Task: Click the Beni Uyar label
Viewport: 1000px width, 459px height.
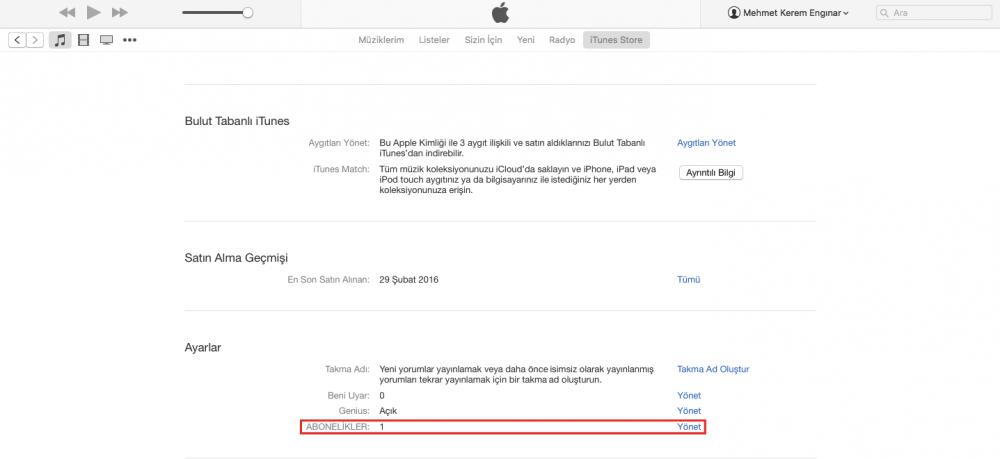Action: point(350,395)
